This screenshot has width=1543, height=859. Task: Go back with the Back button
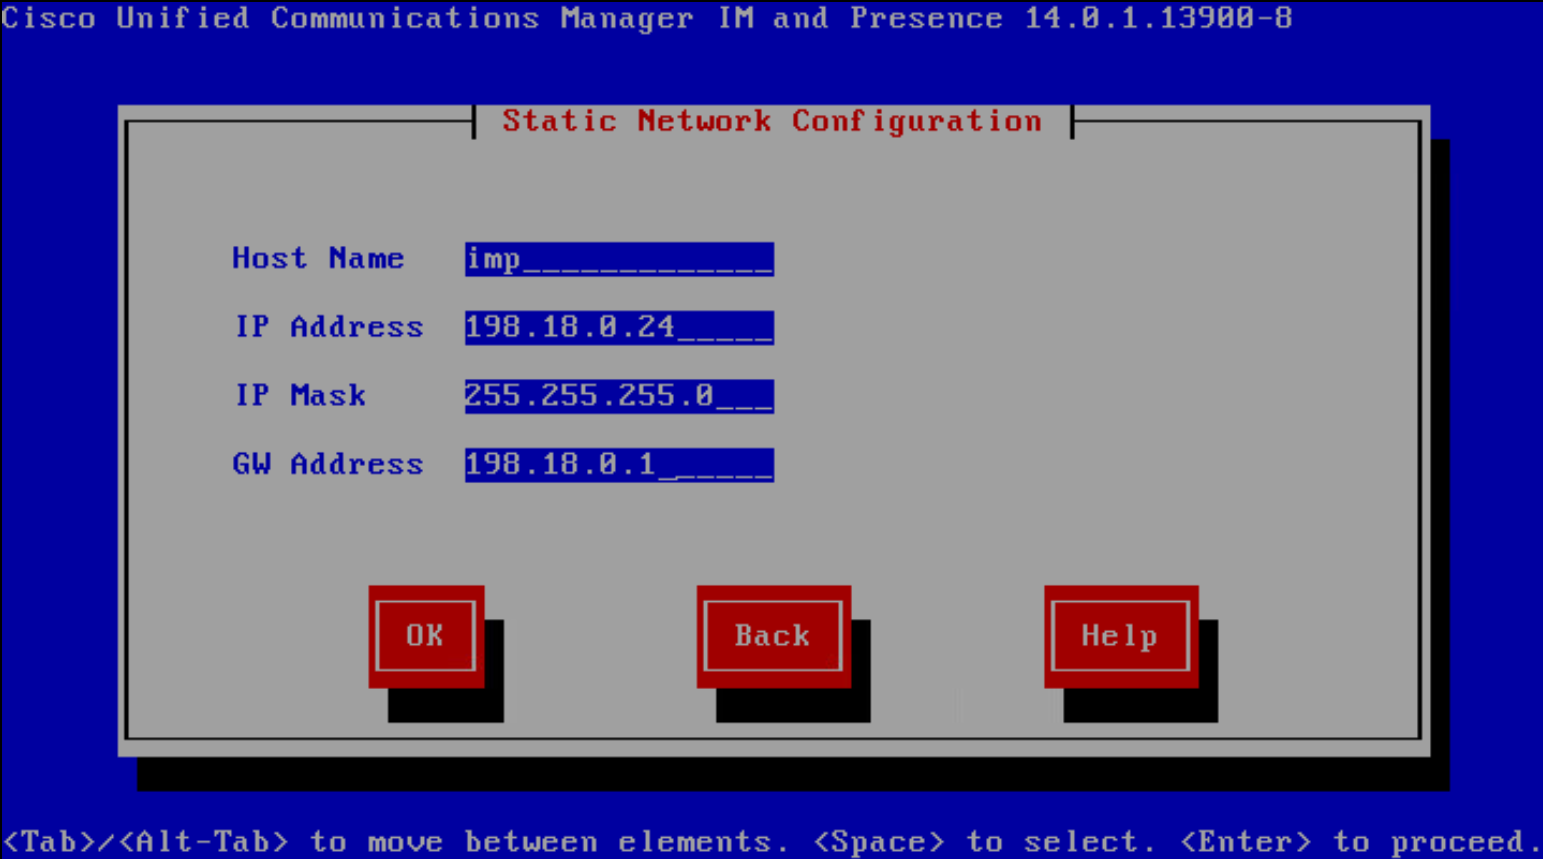point(773,636)
